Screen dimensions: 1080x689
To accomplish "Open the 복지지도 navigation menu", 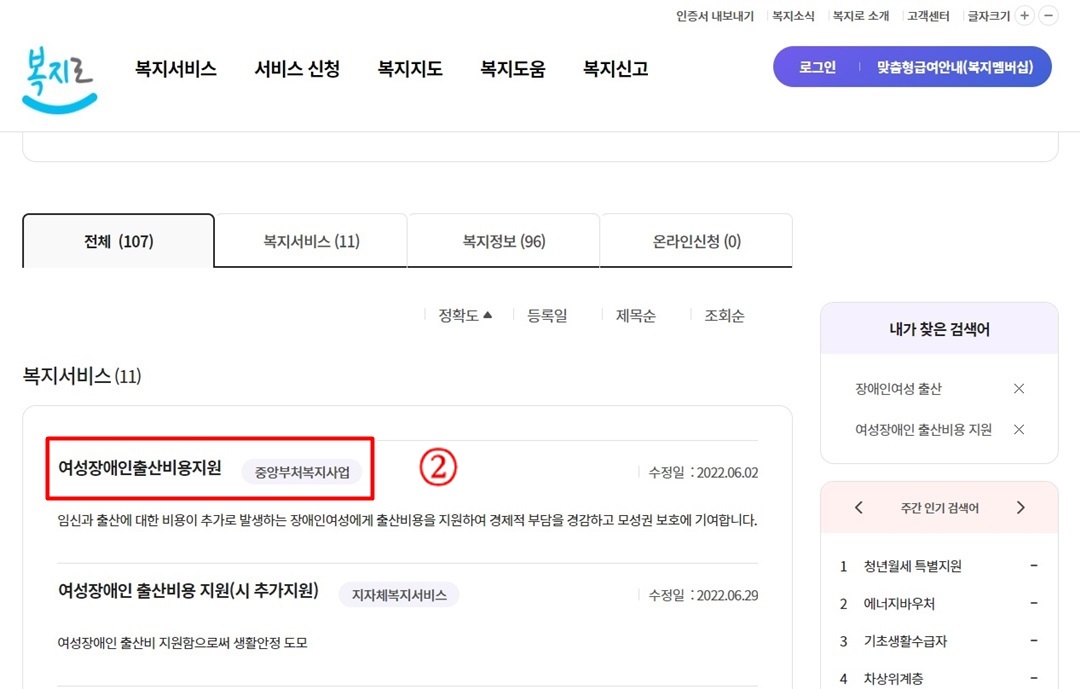I will [409, 69].
